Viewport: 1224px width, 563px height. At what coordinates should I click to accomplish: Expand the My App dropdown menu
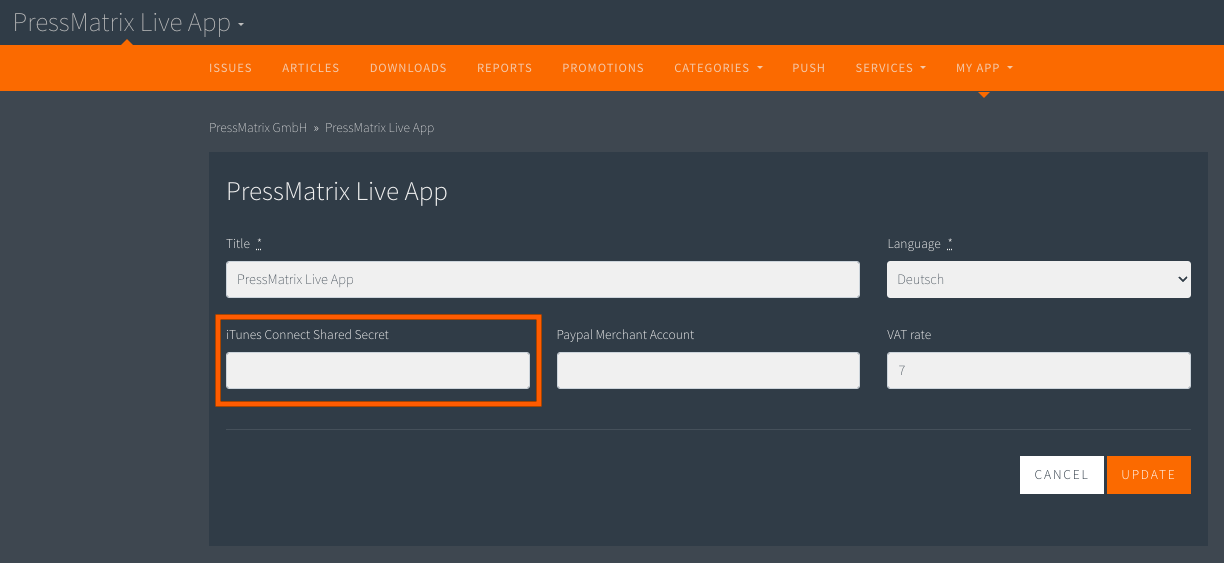click(x=984, y=68)
